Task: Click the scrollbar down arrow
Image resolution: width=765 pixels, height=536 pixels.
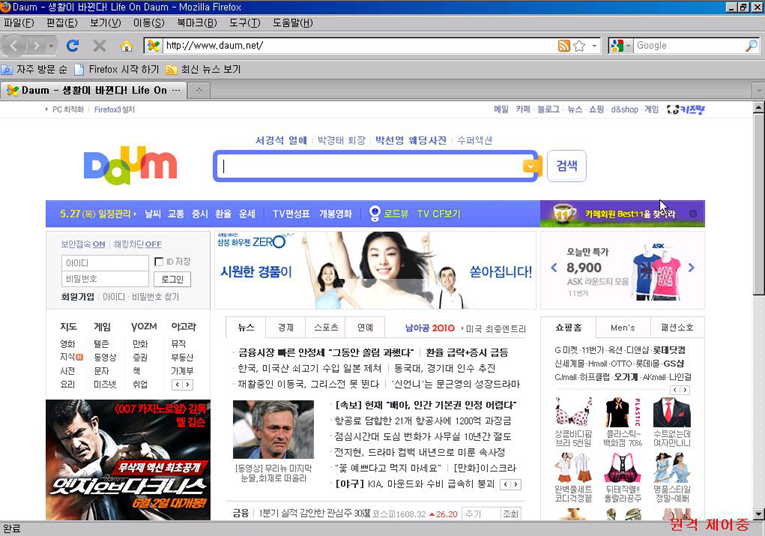Action: (x=759, y=514)
